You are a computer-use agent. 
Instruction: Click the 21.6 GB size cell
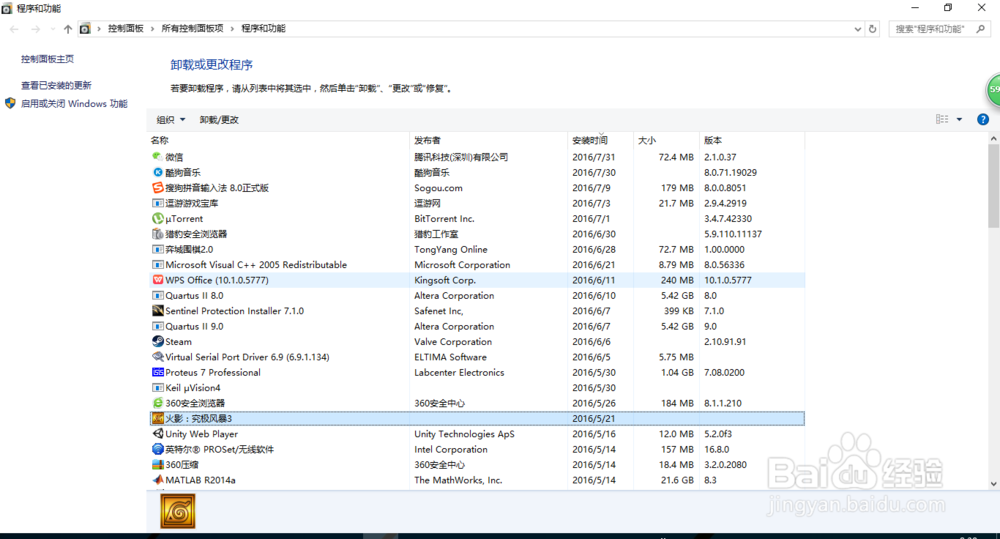click(677, 480)
